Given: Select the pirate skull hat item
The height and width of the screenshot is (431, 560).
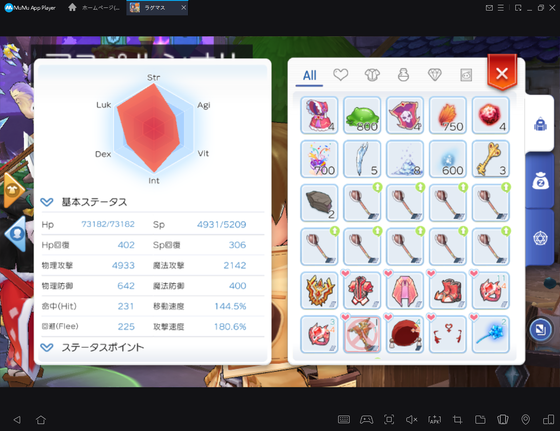Looking at the screenshot, I should [x=405, y=115].
